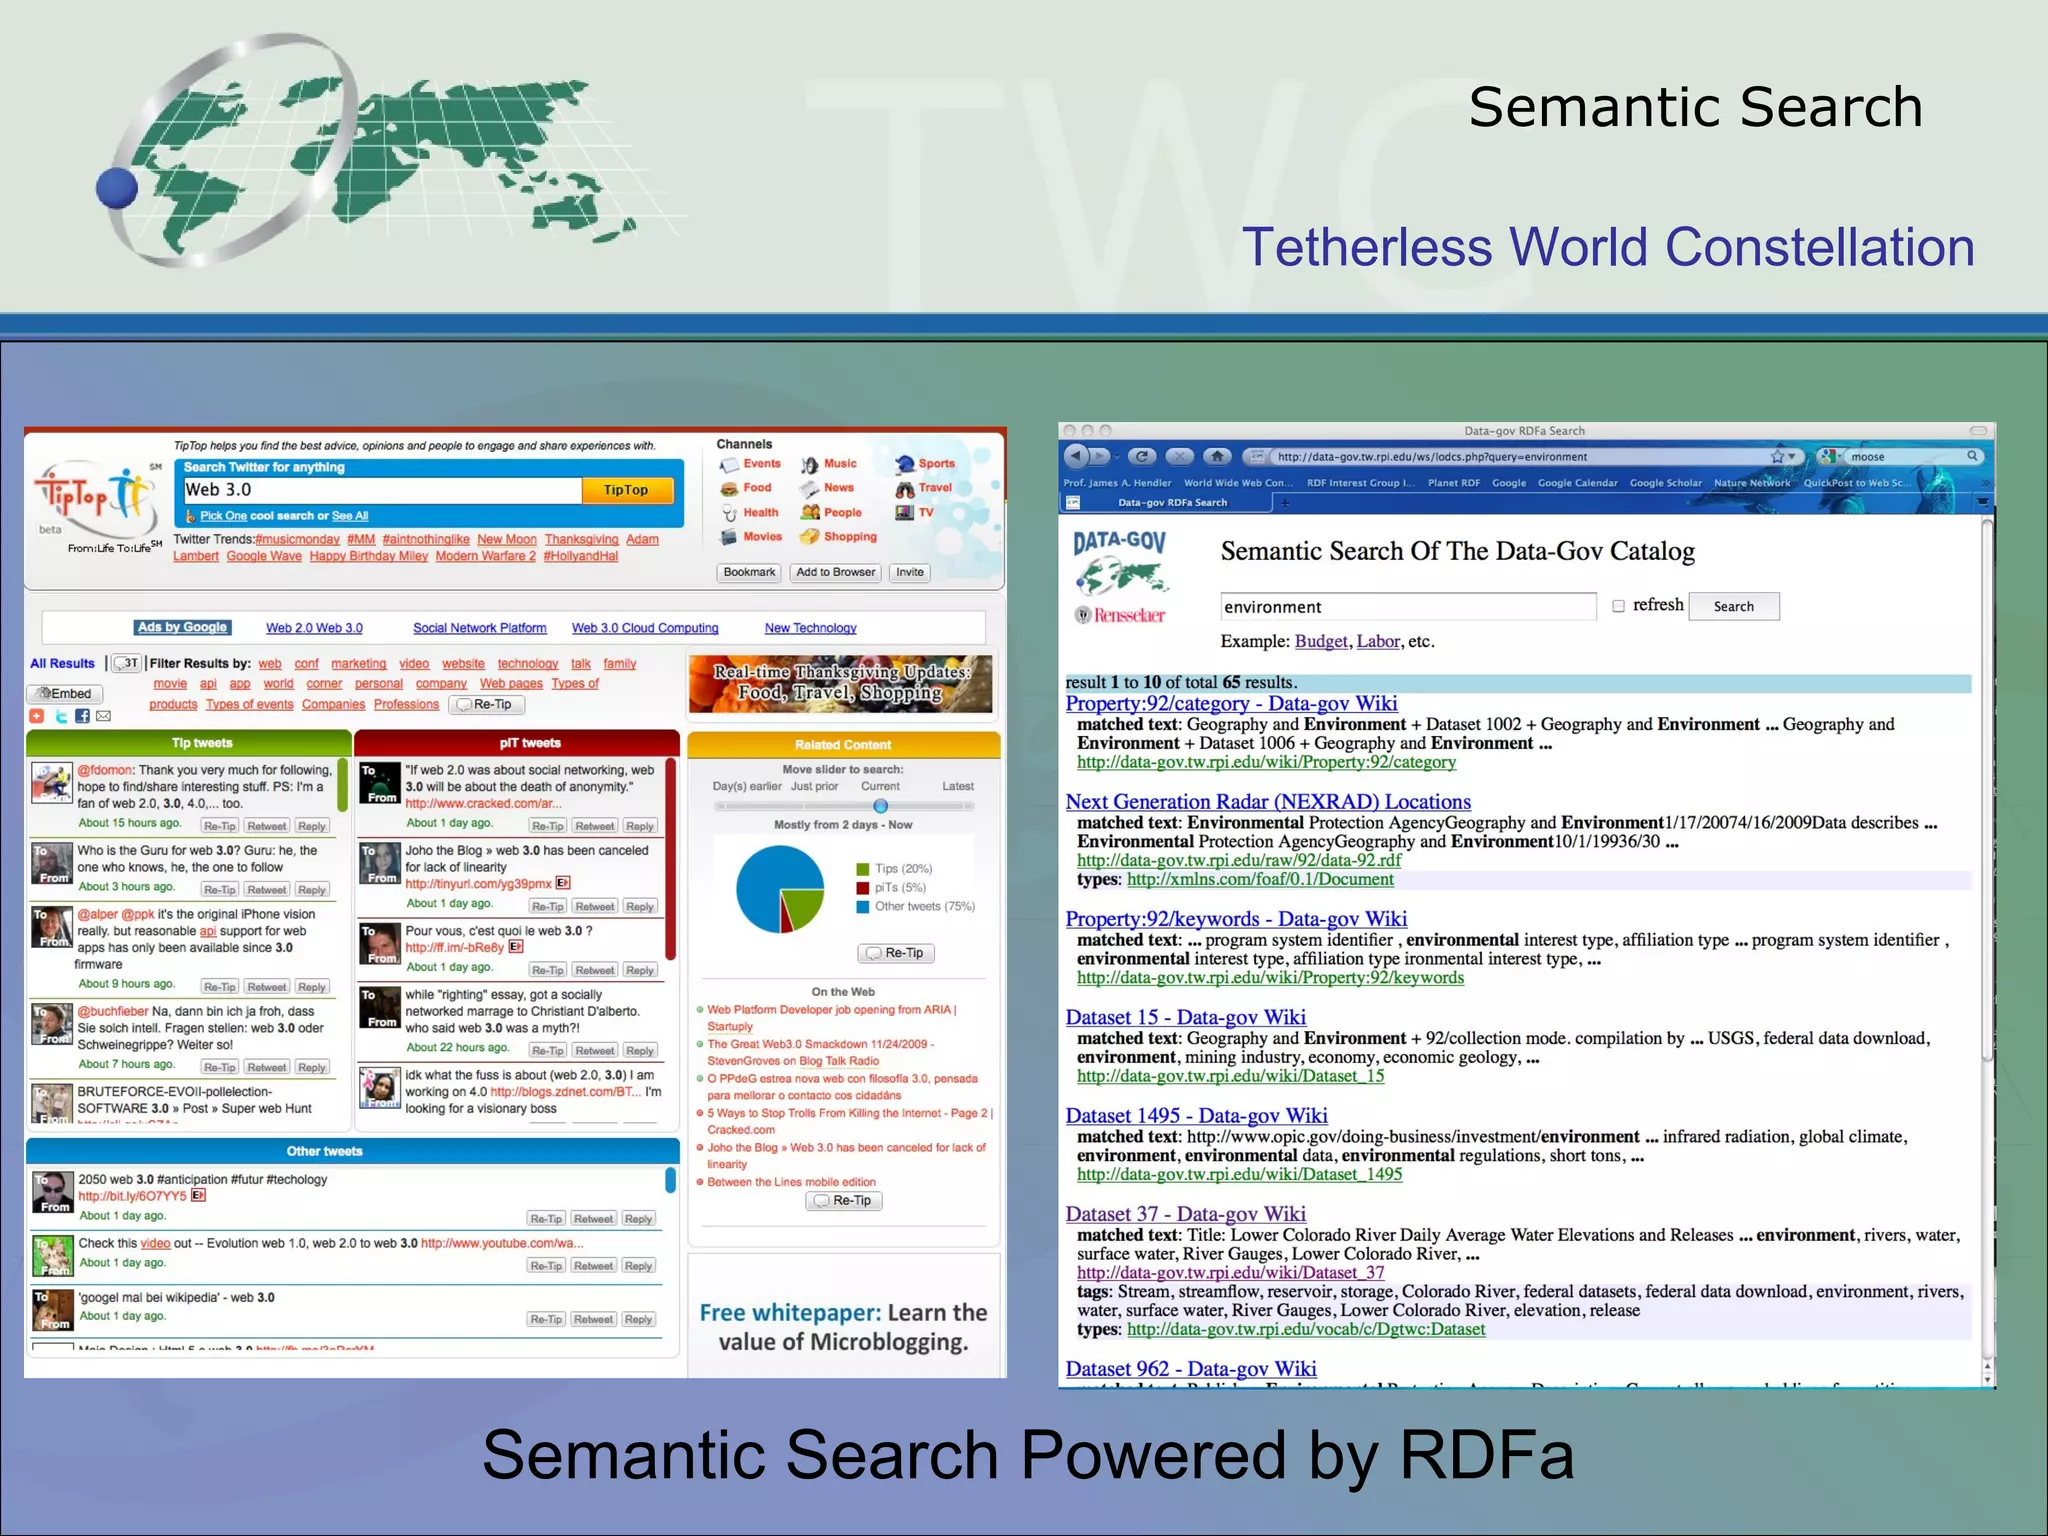Click the Embed button
Viewport: 2048px width, 1536px height.
coord(65,693)
